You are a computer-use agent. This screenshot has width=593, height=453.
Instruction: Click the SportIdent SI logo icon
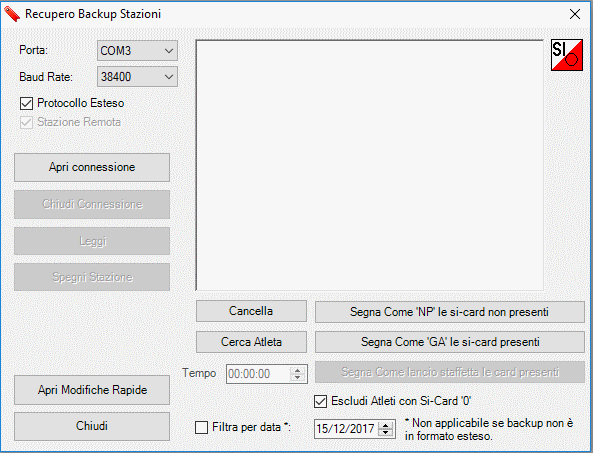(x=567, y=55)
